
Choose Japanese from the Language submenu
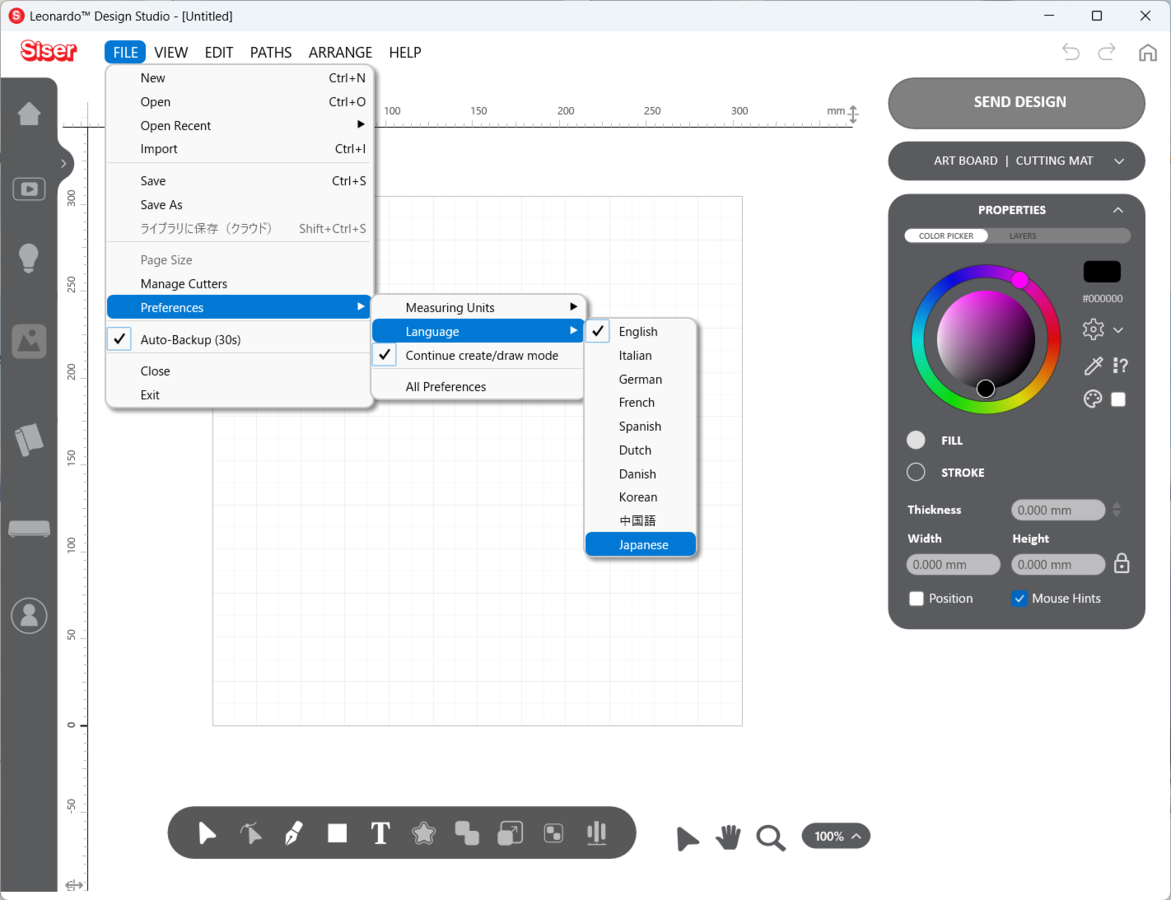642,545
